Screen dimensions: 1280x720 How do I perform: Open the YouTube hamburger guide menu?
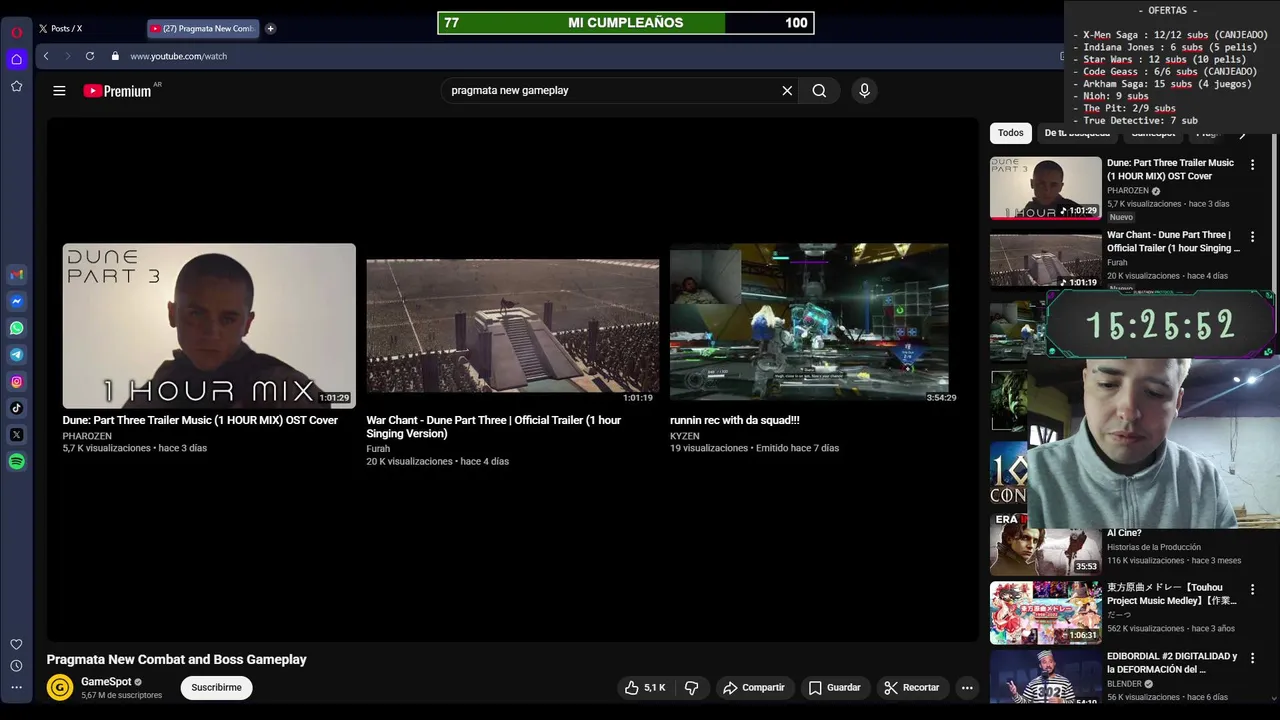click(x=59, y=91)
